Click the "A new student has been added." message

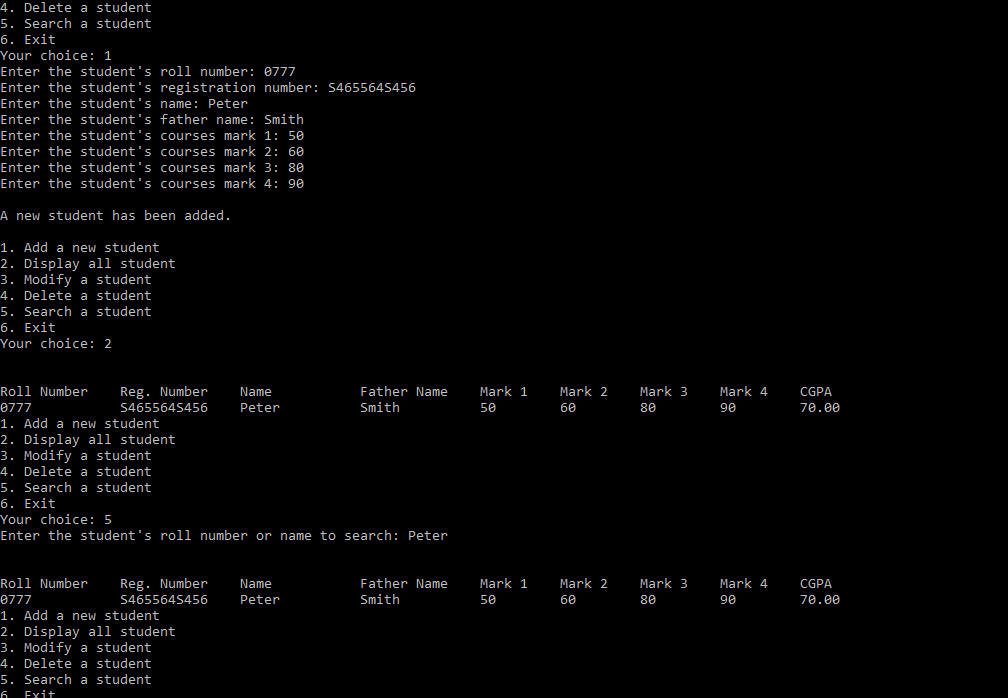(115, 216)
